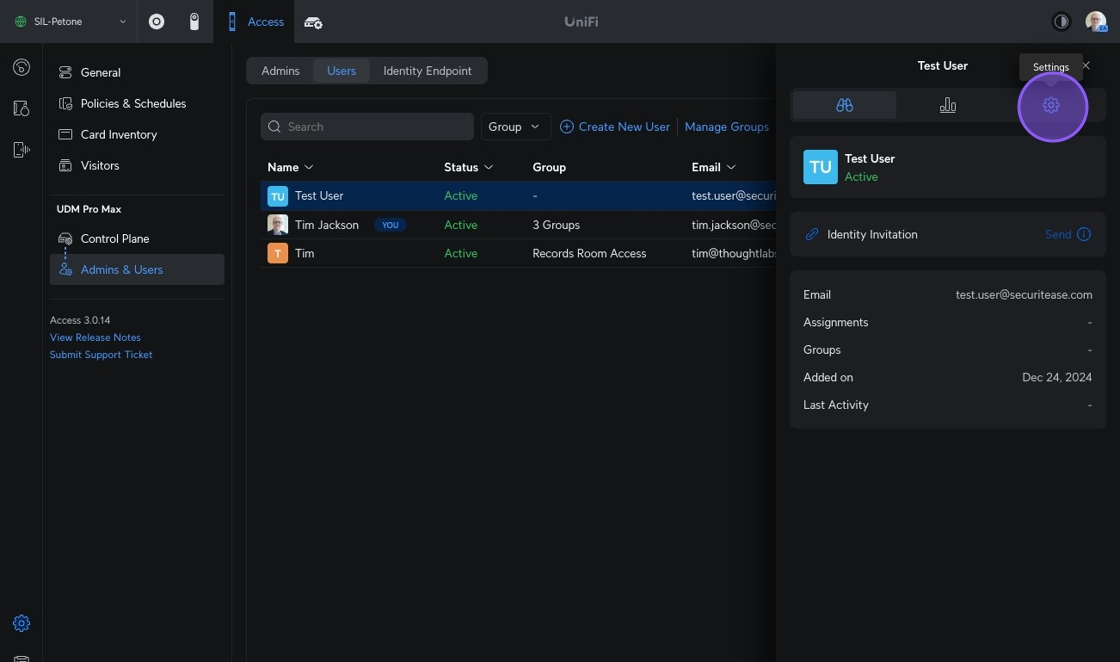Open the binoculars overview tab in user panel
1120x662 pixels.
coord(844,105)
